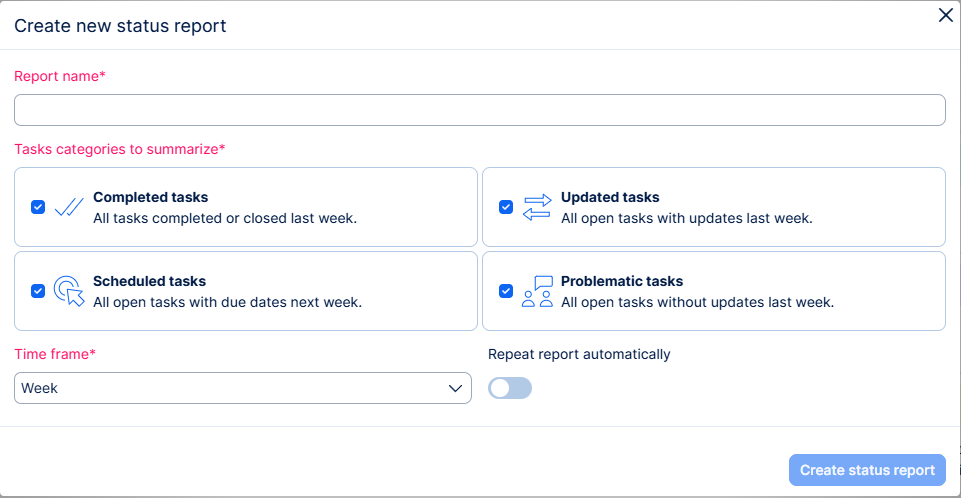The image size is (961, 498).
Task: Deselect the Problematic tasks checkbox
Action: pos(506,291)
